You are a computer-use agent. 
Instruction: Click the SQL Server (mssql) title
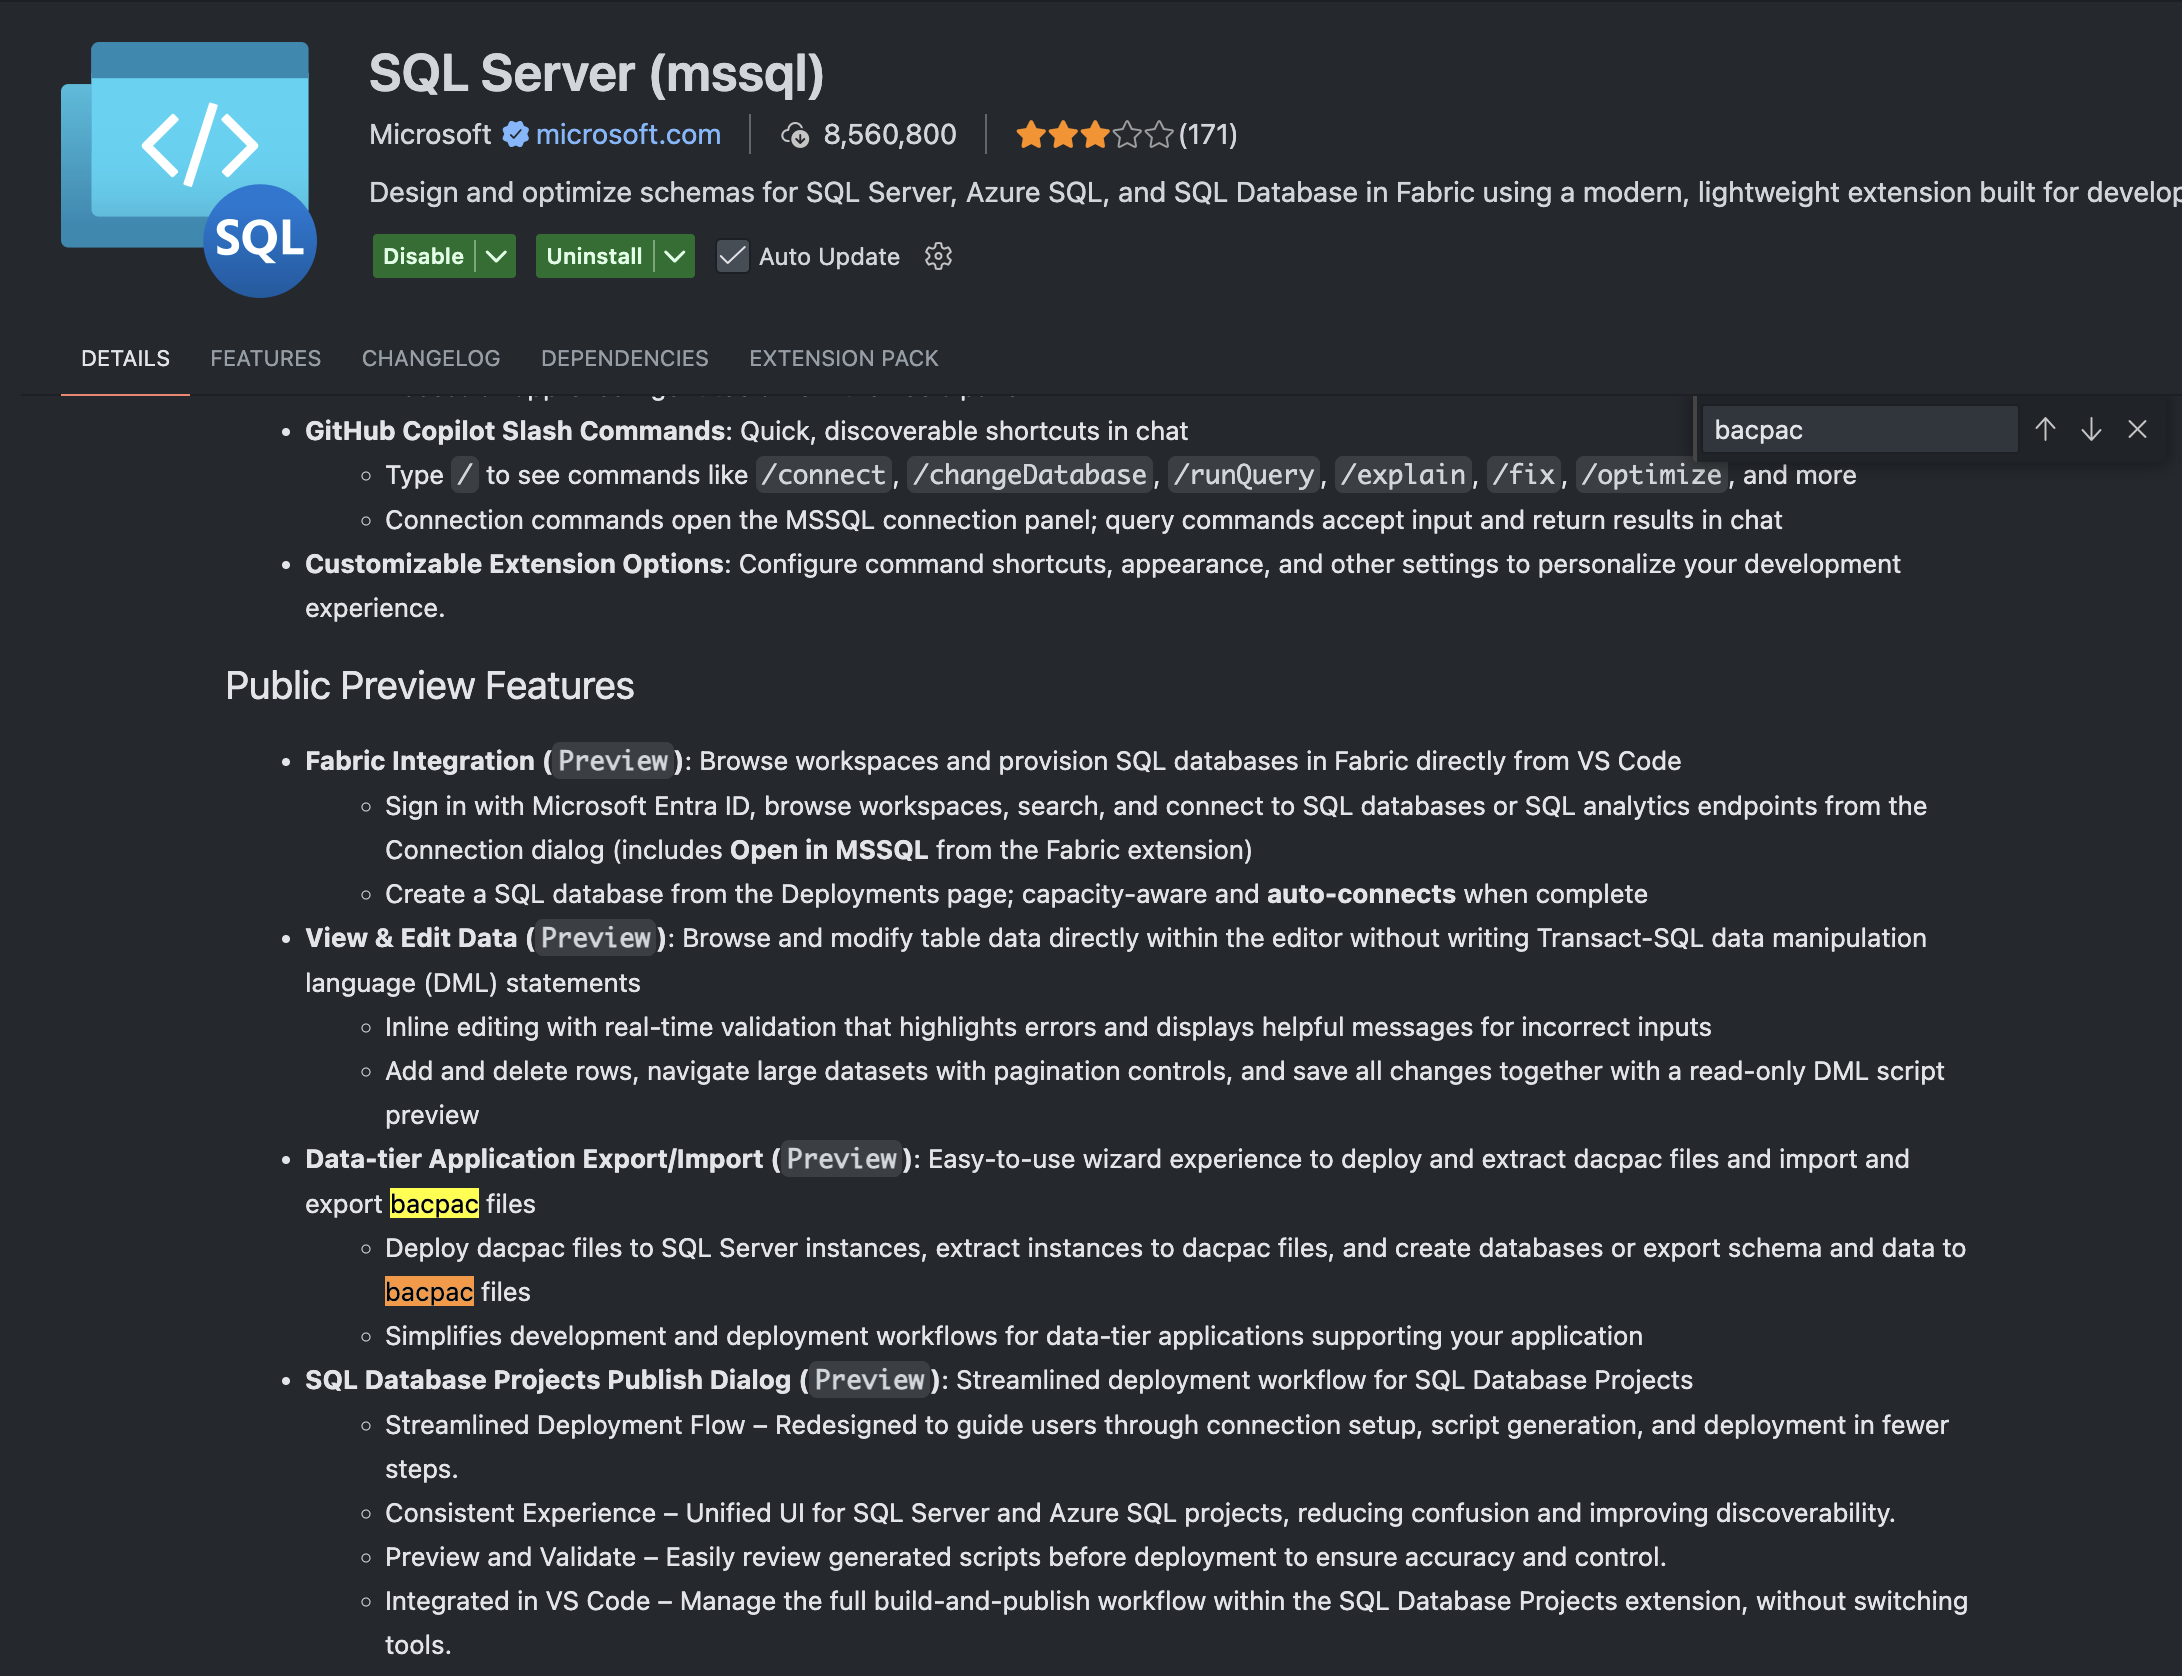pyautogui.click(x=596, y=73)
